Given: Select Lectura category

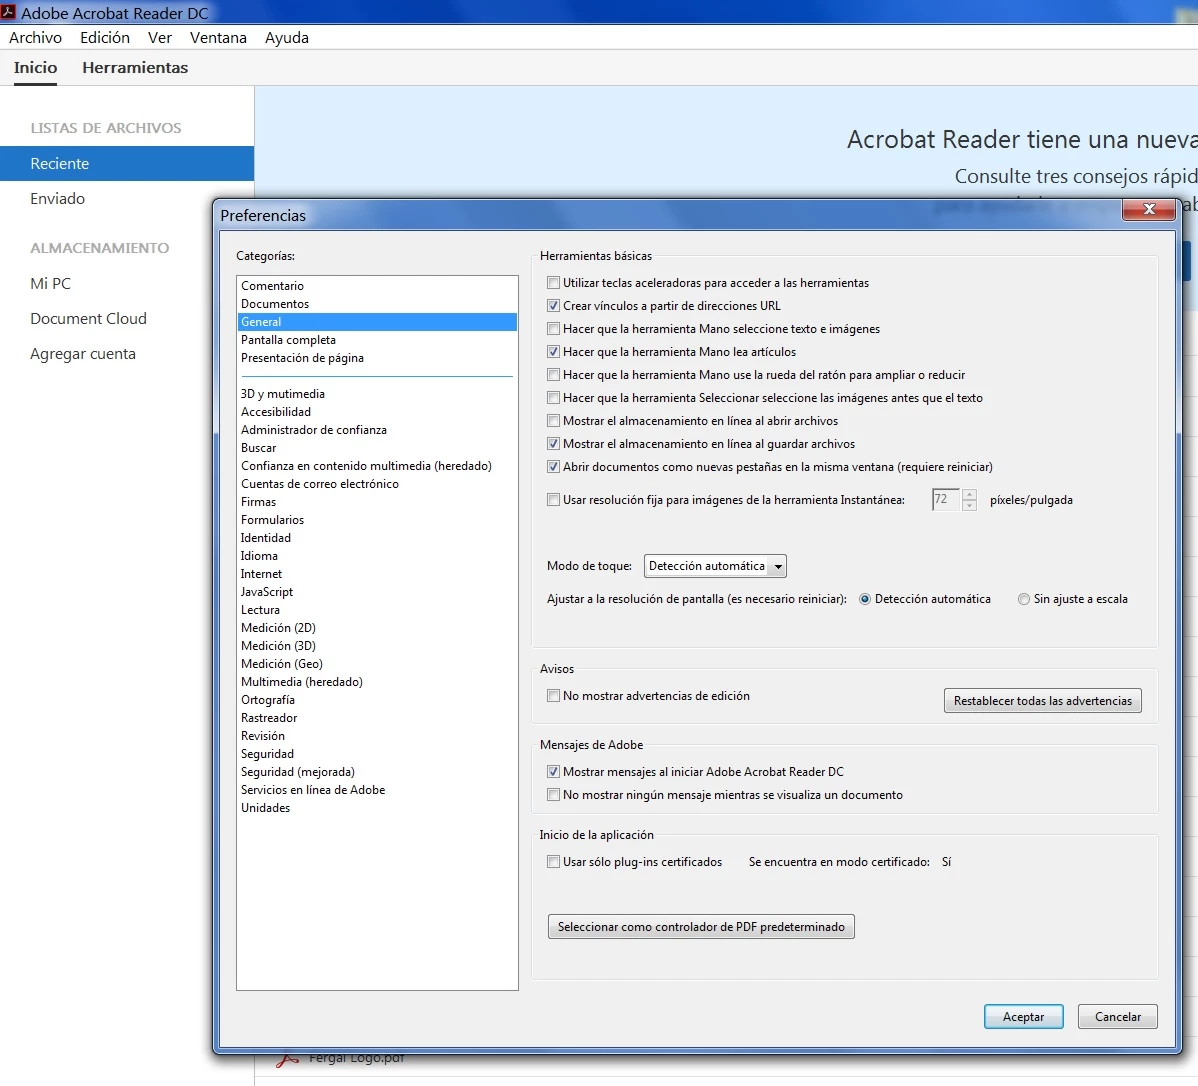Looking at the screenshot, I should click(x=377, y=610).
